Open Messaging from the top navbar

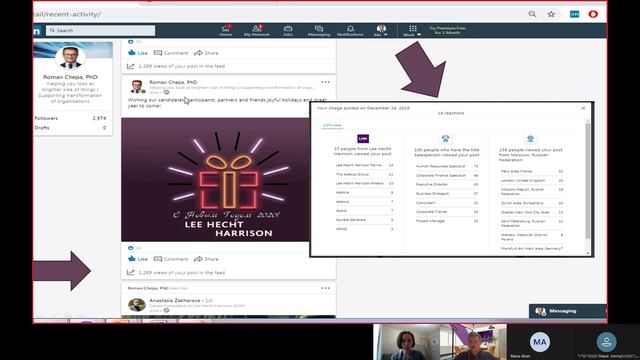coord(319,31)
